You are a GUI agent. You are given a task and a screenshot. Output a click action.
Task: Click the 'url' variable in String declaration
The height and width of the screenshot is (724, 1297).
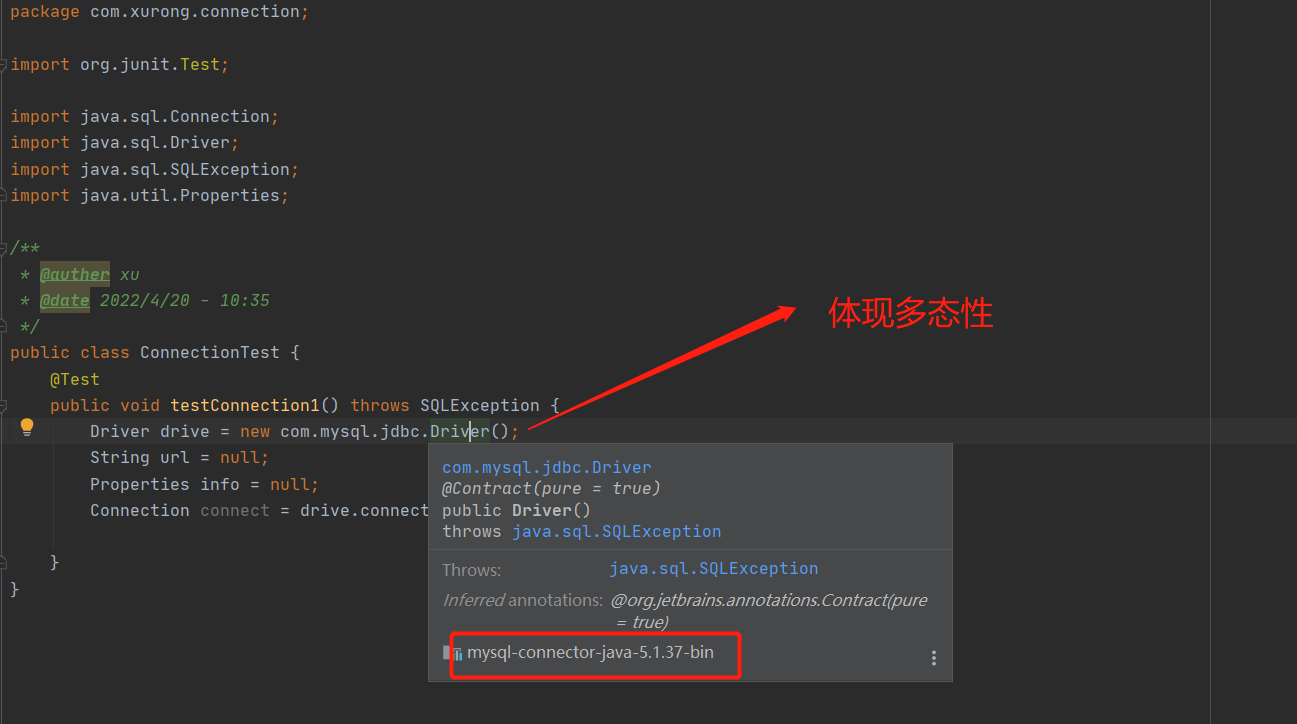pos(175,458)
